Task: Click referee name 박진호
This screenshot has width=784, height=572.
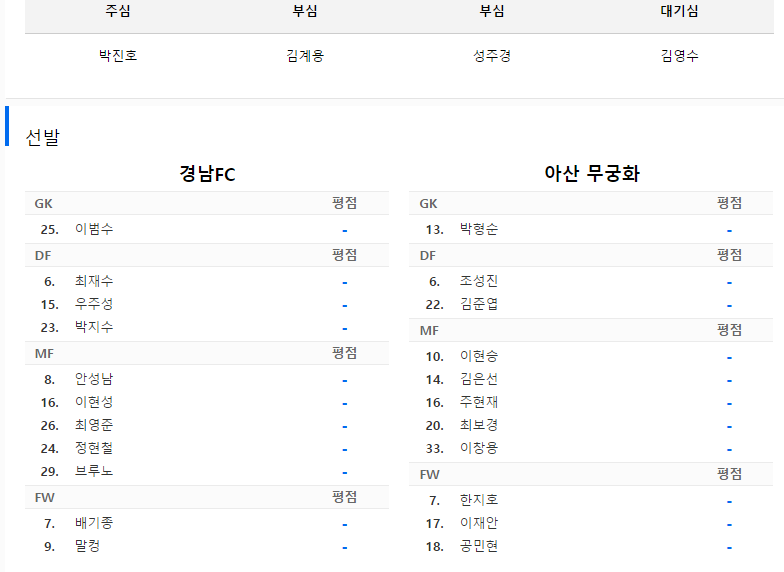Action: [118, 55]
